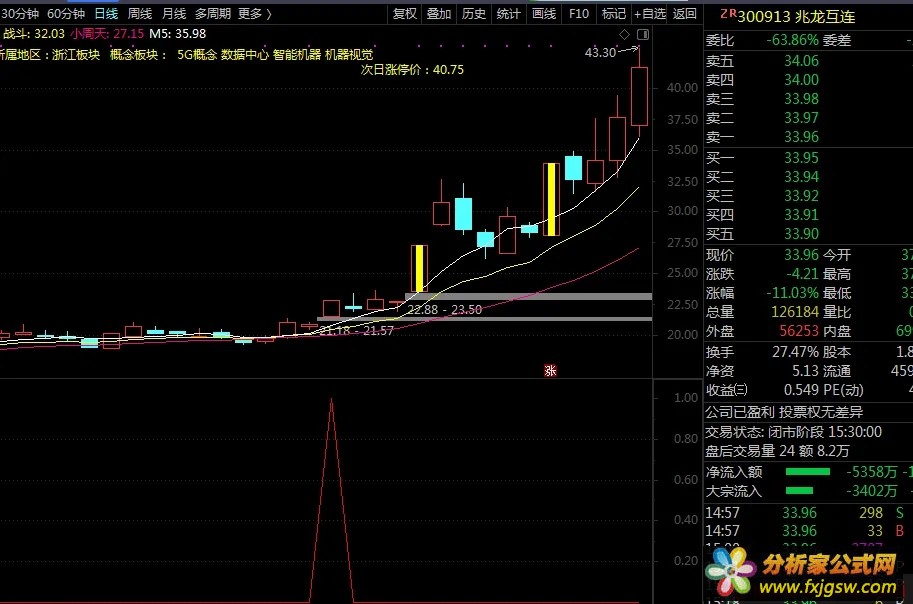The width and height of the screenshot is (913, 604).
Task: Click 次日涨停价：40.75 label
Action: tap(412, 69)
